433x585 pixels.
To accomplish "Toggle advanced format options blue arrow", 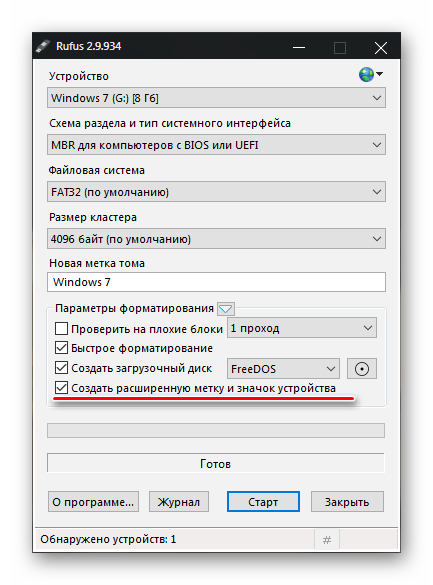I will (226, 309).
